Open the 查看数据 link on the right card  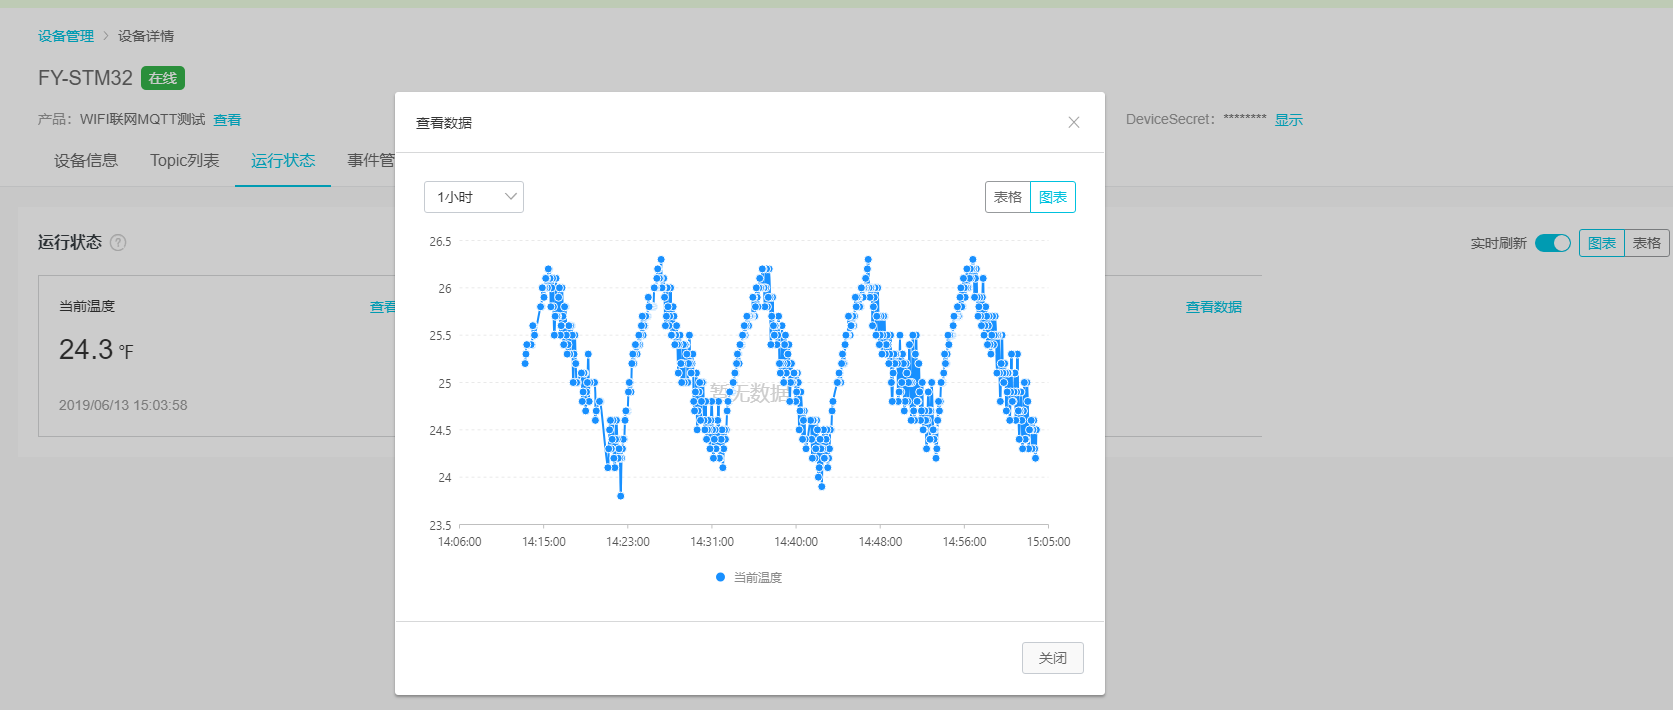[1214, 307]
